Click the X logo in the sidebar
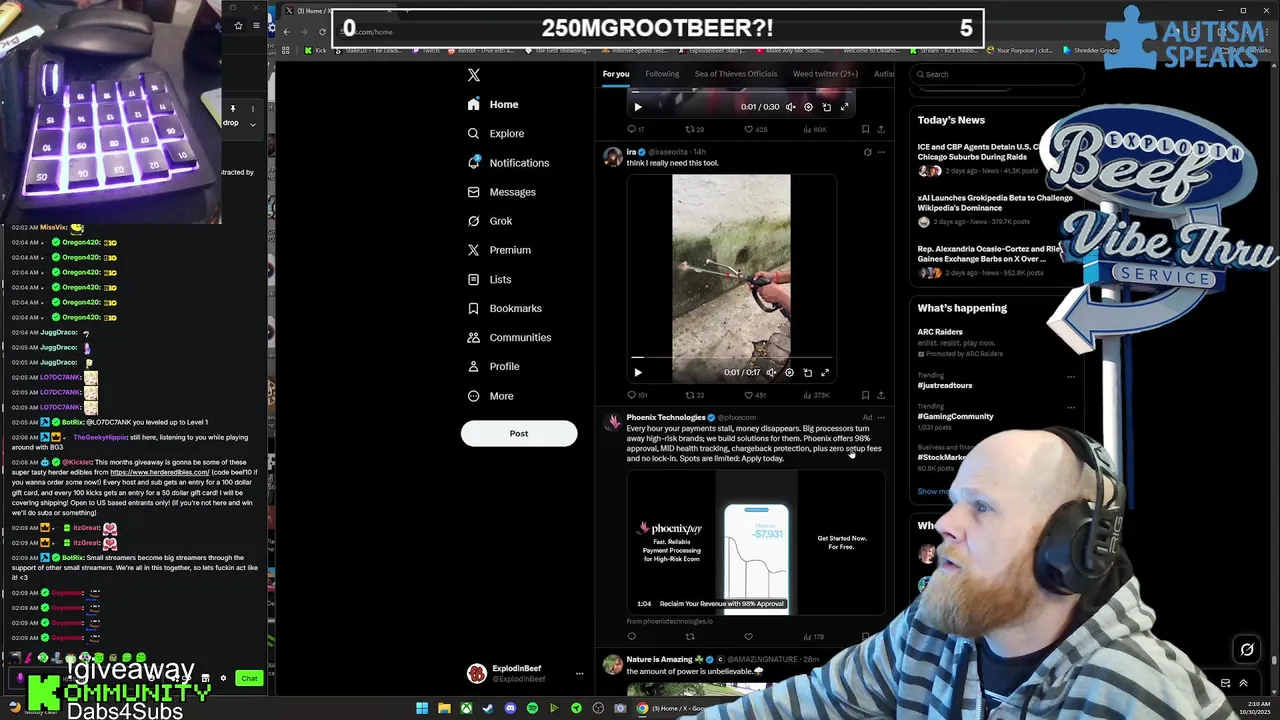 click(474, 75)
